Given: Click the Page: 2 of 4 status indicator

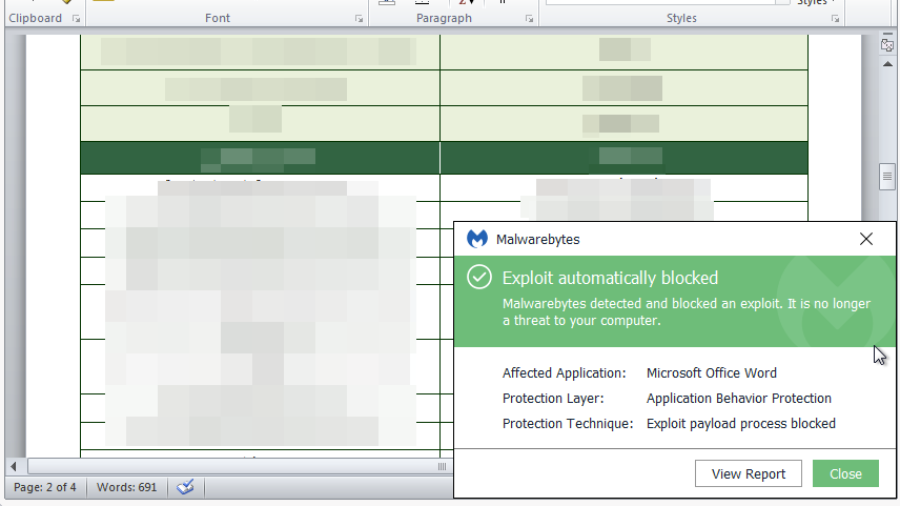Looking at the screenshot, I should pos(46,487).
